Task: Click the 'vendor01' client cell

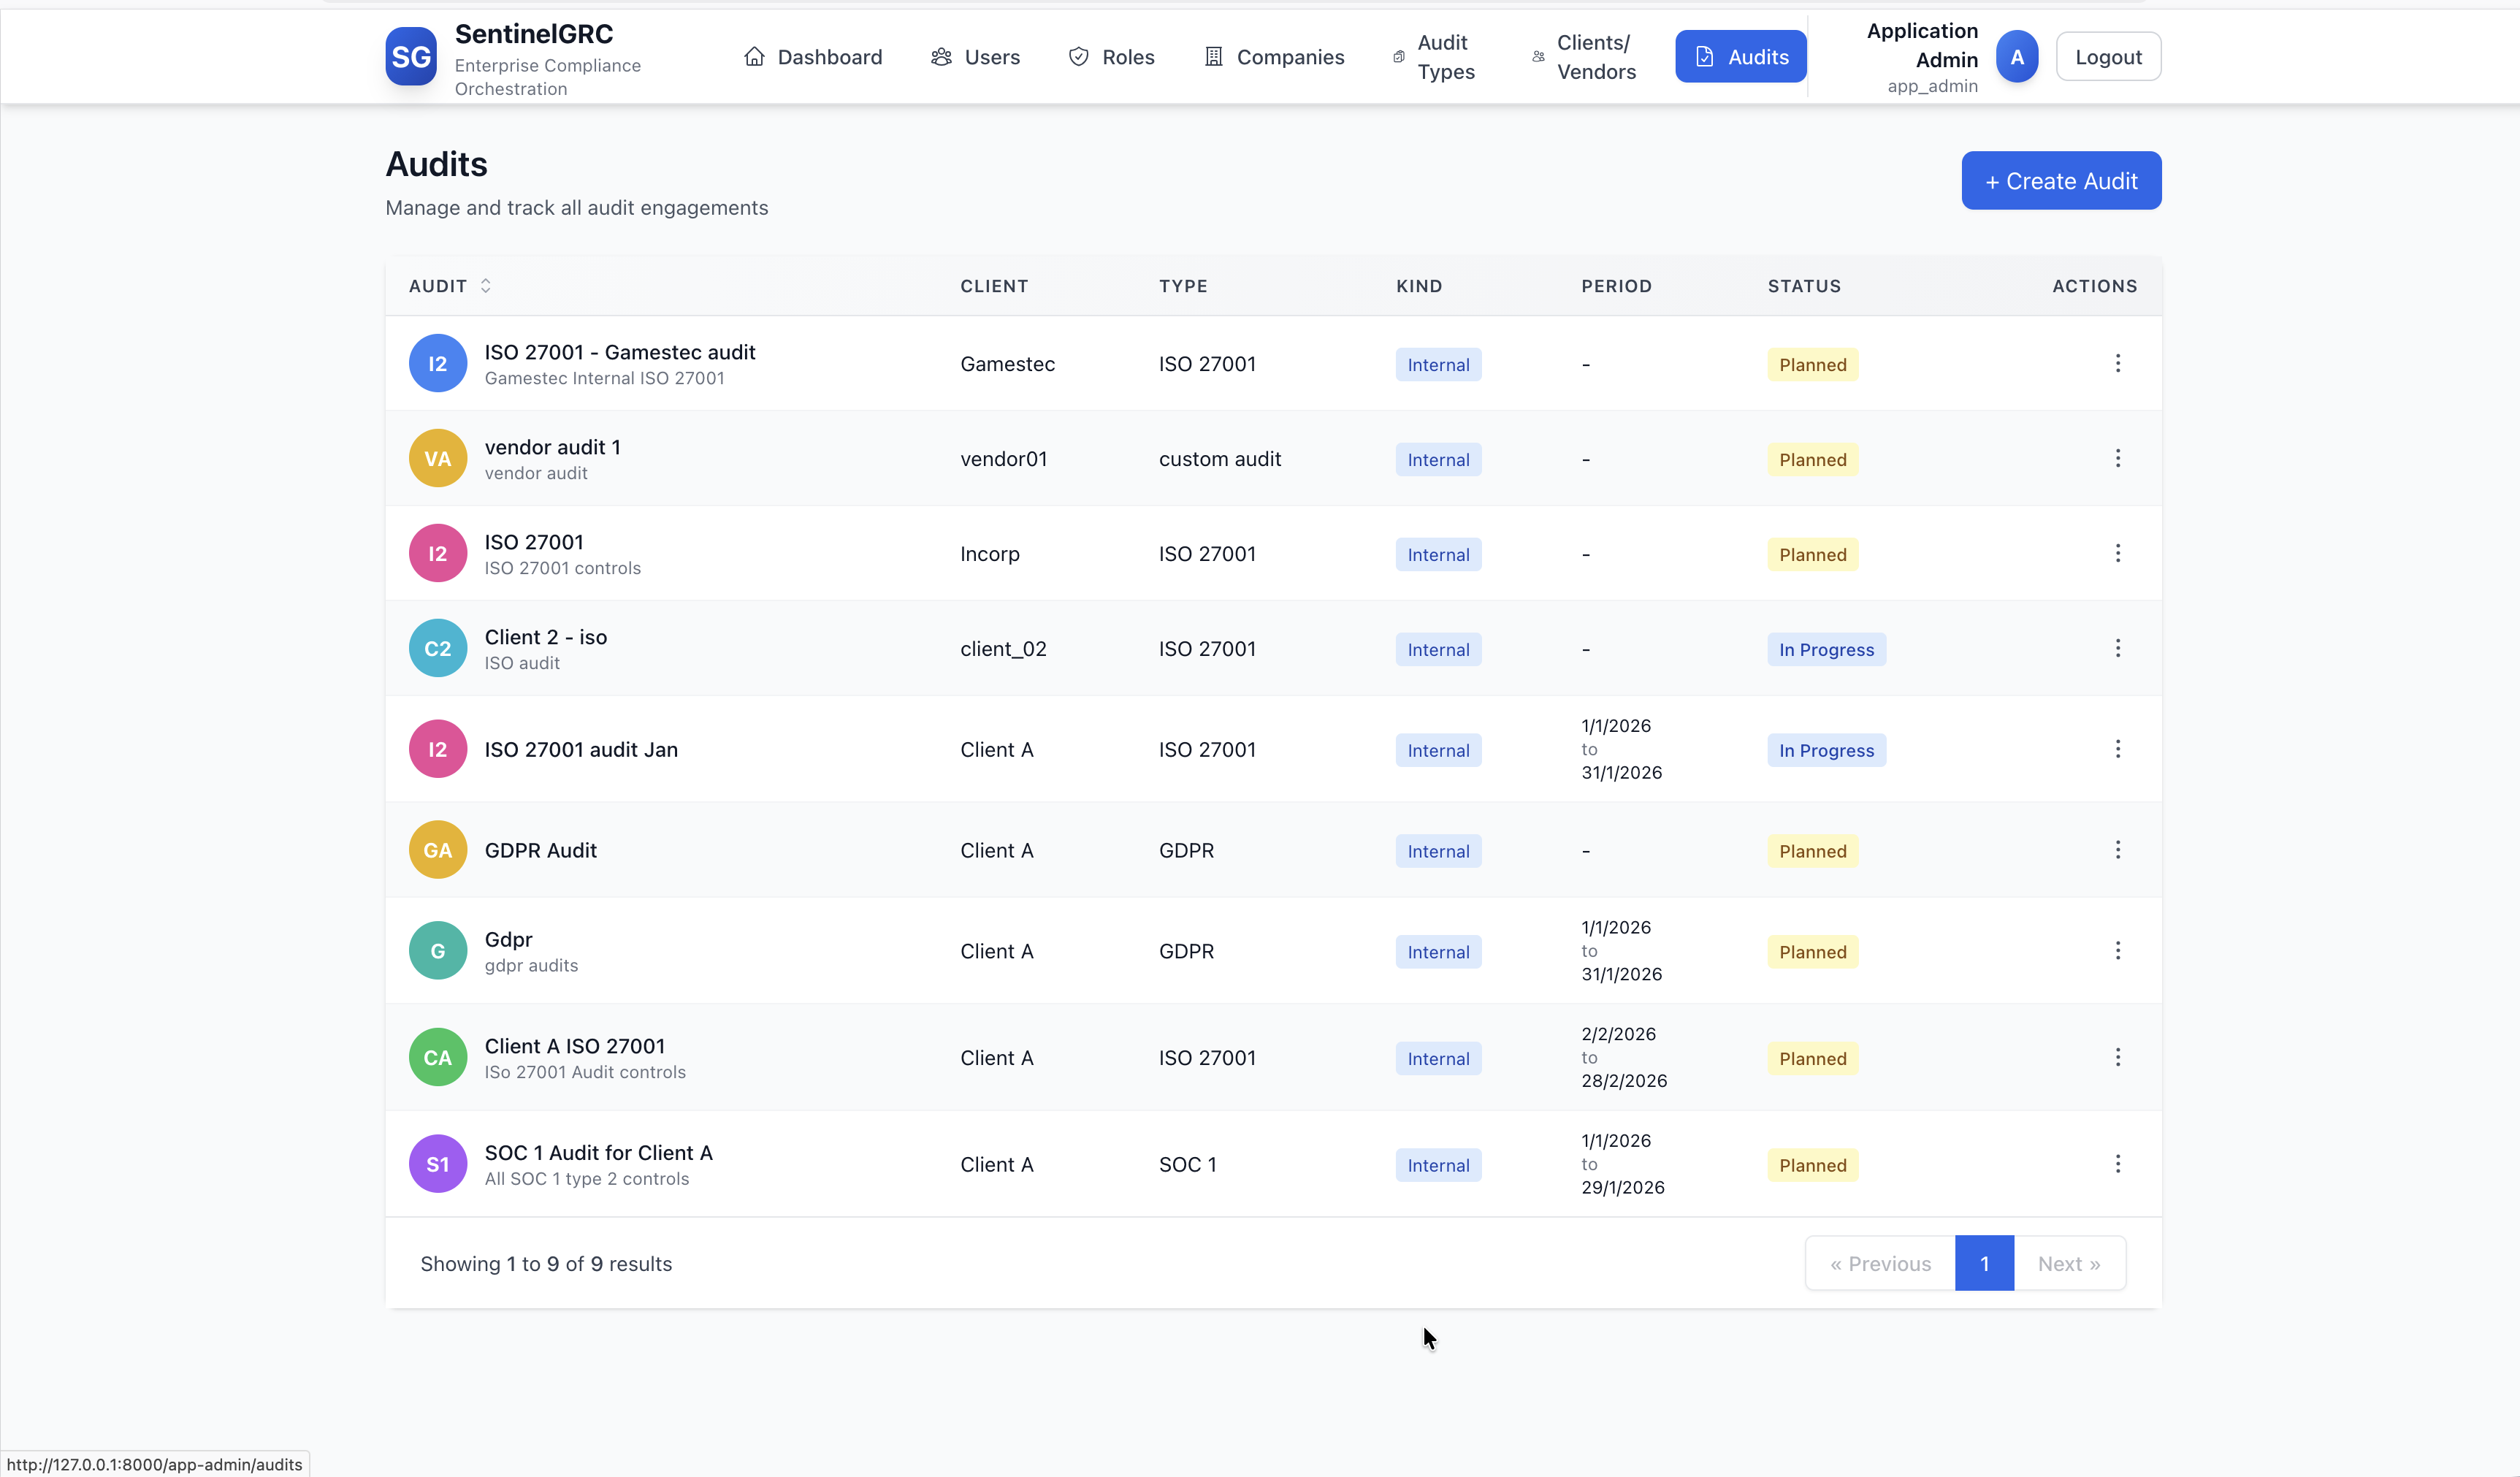Action: (1004, 459)
